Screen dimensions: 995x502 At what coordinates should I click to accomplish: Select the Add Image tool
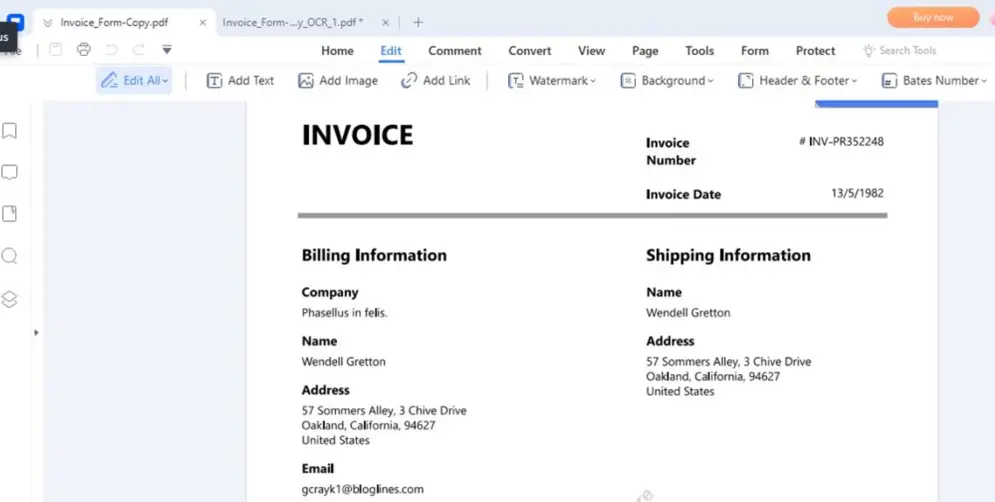[338, 81]
